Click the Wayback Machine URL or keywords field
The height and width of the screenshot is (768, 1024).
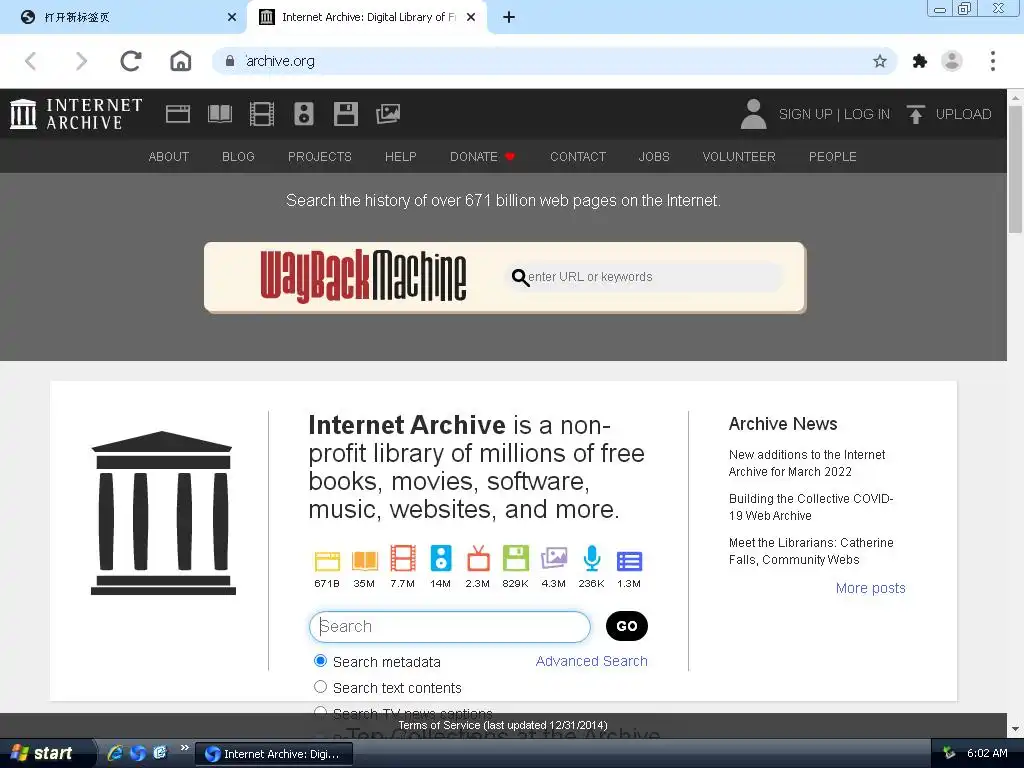645,277
